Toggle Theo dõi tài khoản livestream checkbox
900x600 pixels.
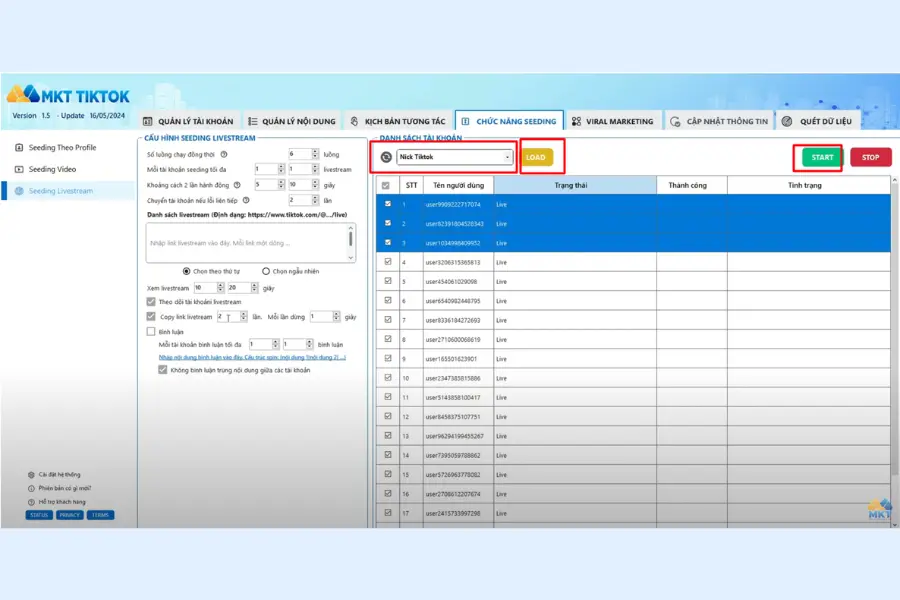(151, 301)
